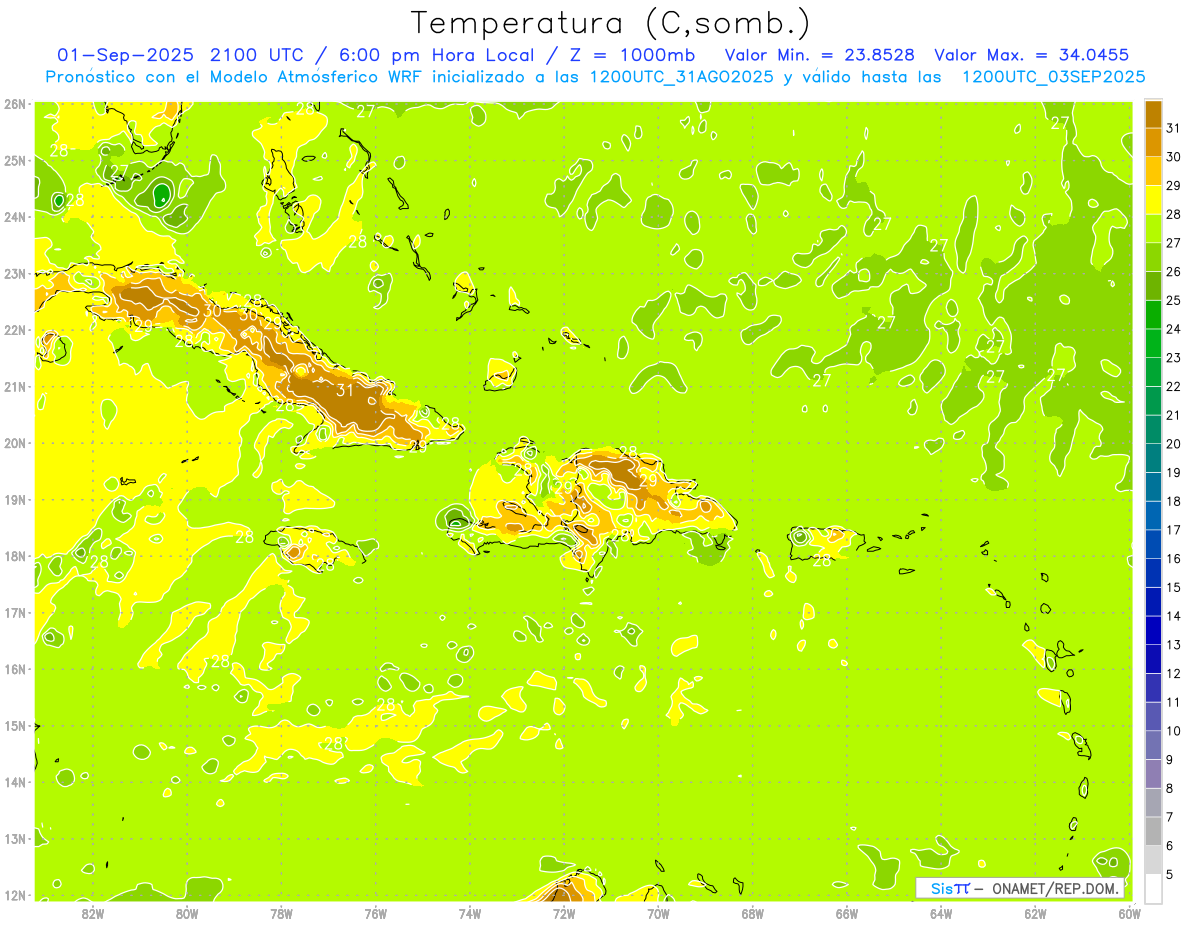1200x927 pixels.
Task: Click the '72W' longitude axis label
Action: (x=564, y=913)
